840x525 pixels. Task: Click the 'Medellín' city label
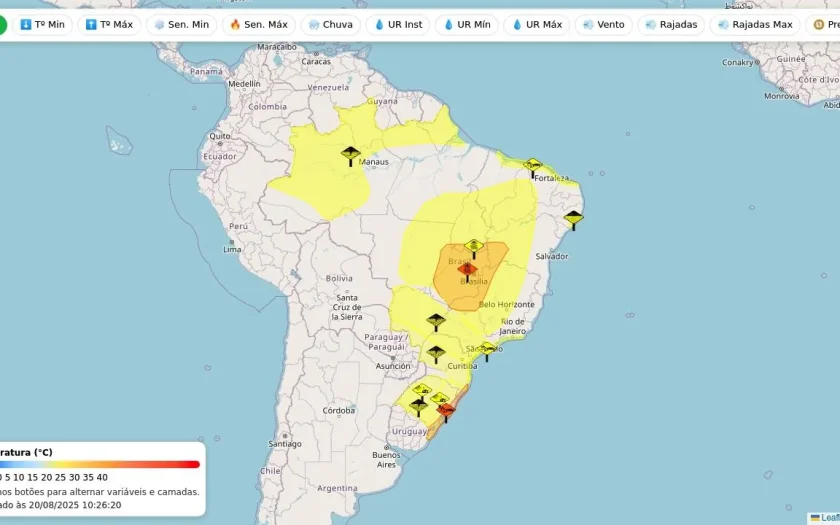click(244, 84)
